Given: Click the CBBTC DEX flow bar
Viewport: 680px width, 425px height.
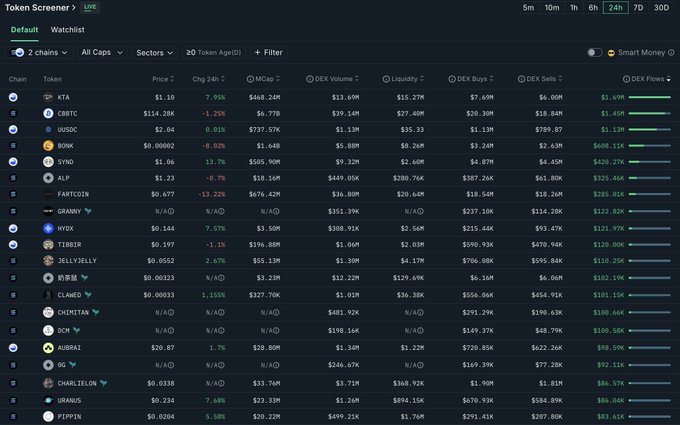Looking at the screenshot, I should coord(649,113).
